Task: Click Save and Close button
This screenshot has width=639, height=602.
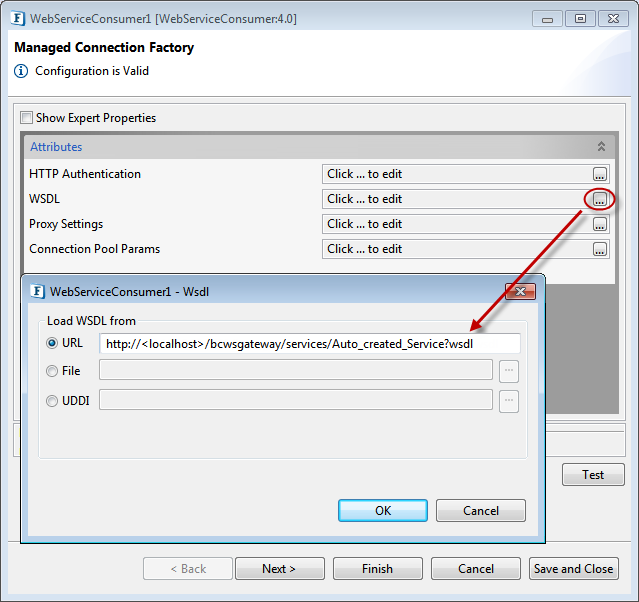Action: tap(573, 568)
